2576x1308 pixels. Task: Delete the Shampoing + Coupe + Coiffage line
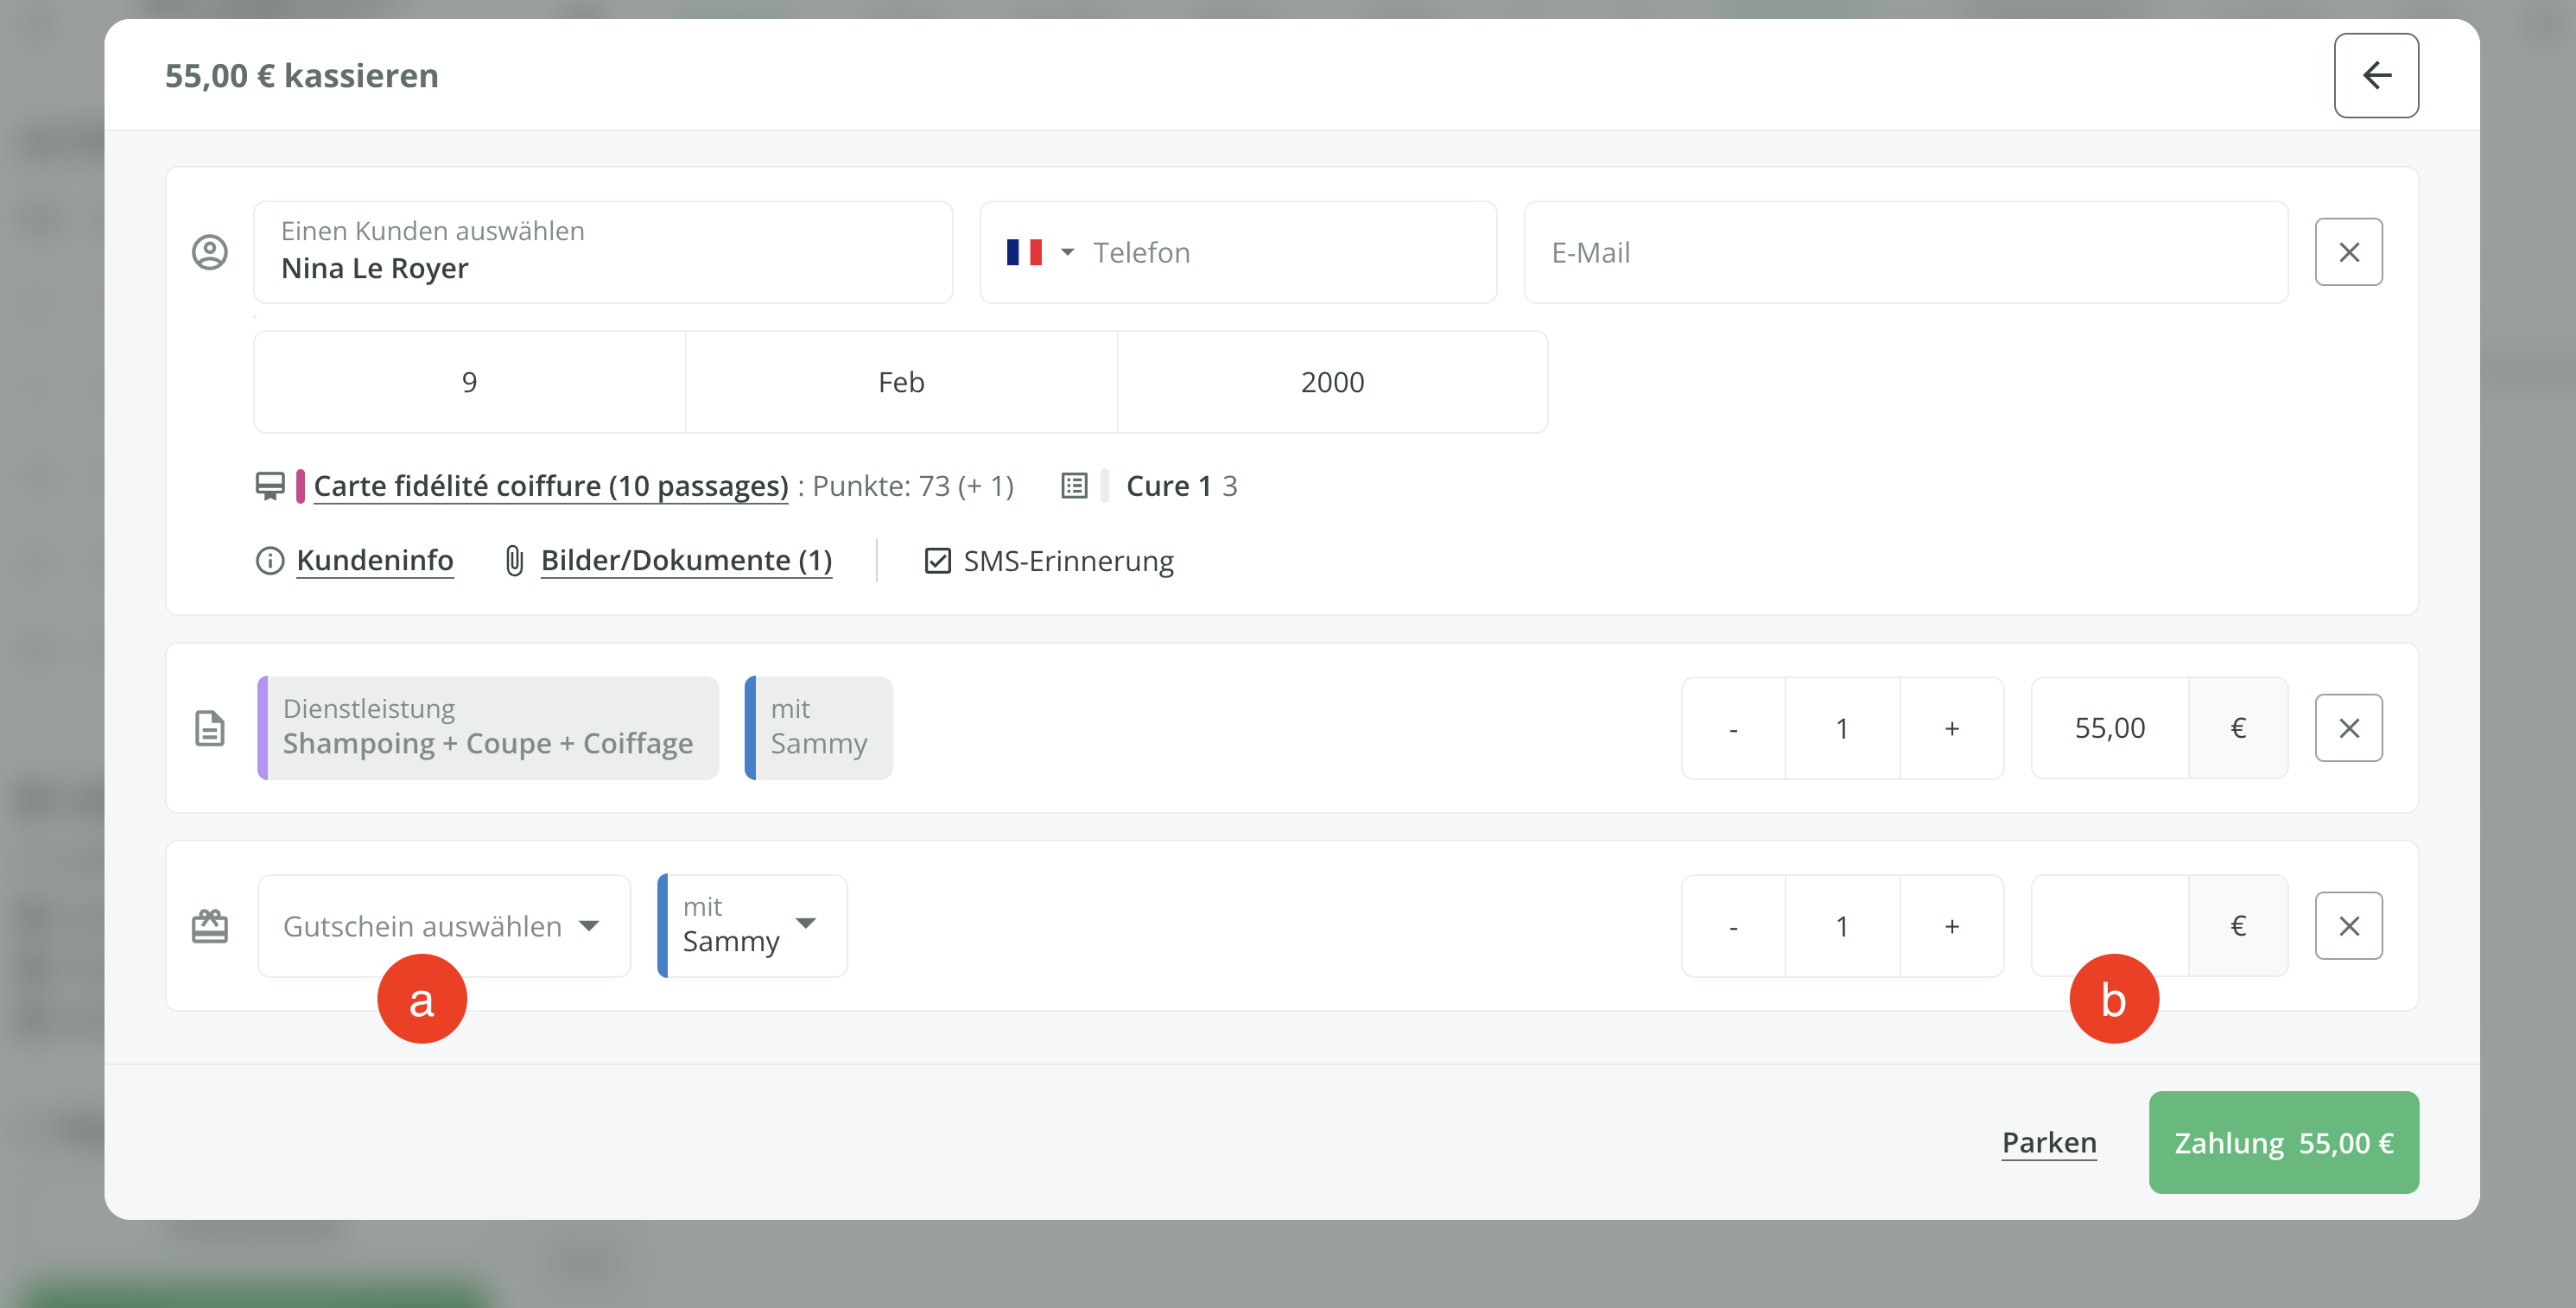(2348, 728)
